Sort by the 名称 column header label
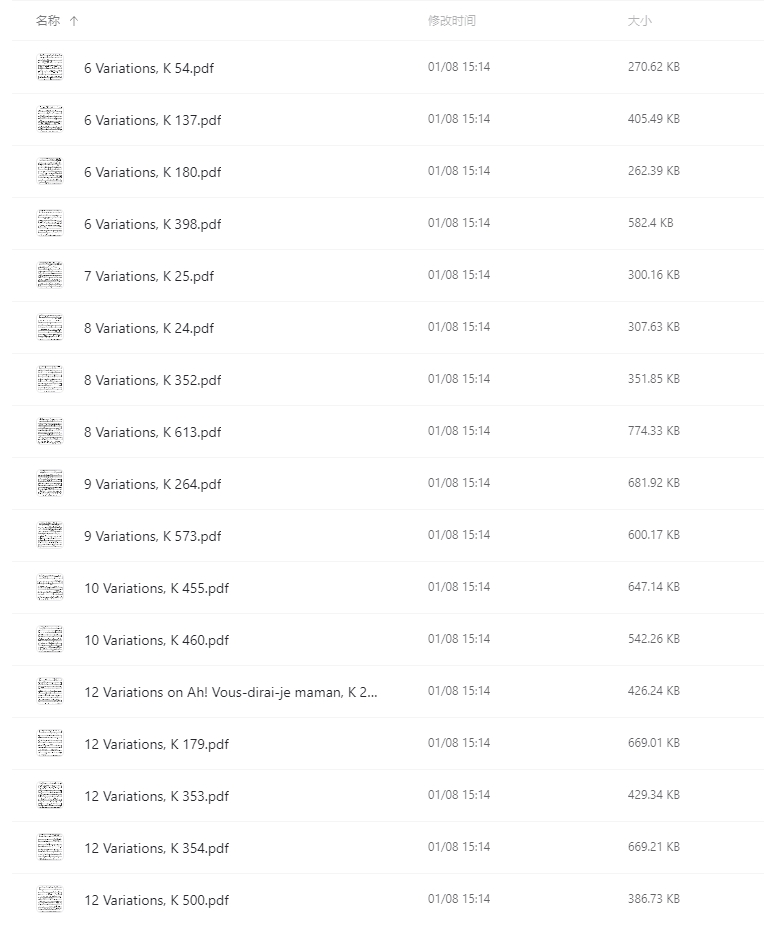The height and width of the screenshot is (934, 771). click(x=48, y=21)
